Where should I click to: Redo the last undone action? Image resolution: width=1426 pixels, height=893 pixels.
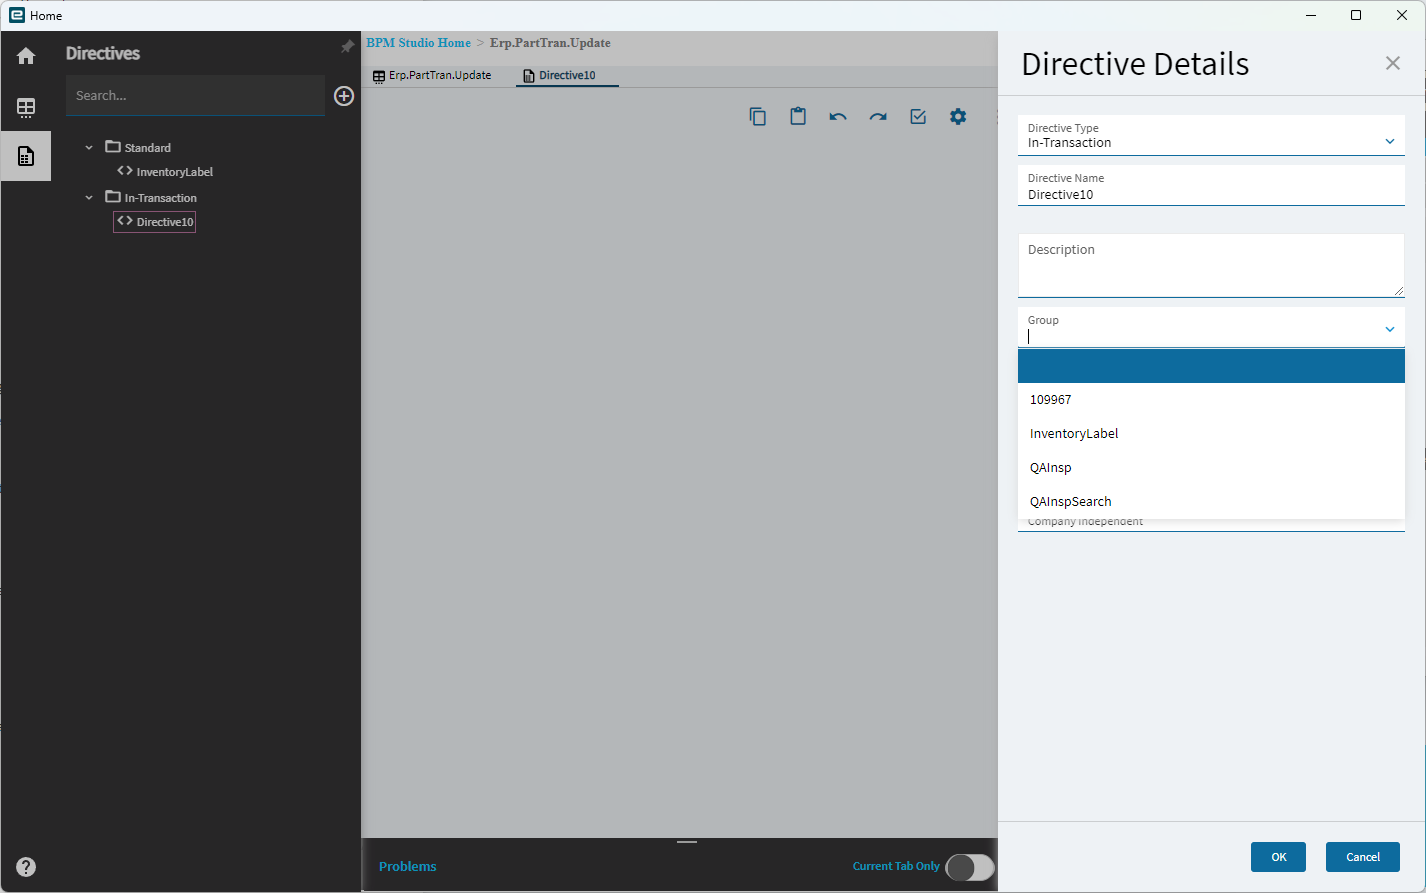click(x=878, y=116)
